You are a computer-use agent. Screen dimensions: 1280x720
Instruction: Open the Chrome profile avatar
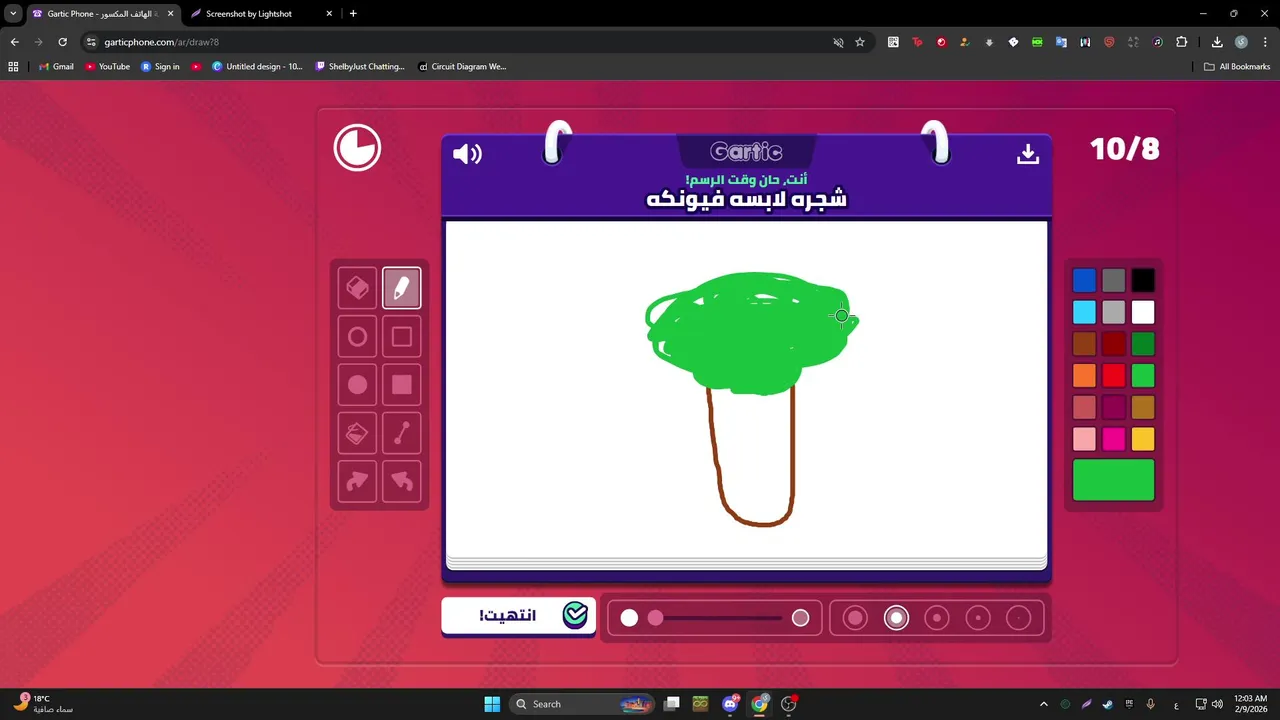1241,42
